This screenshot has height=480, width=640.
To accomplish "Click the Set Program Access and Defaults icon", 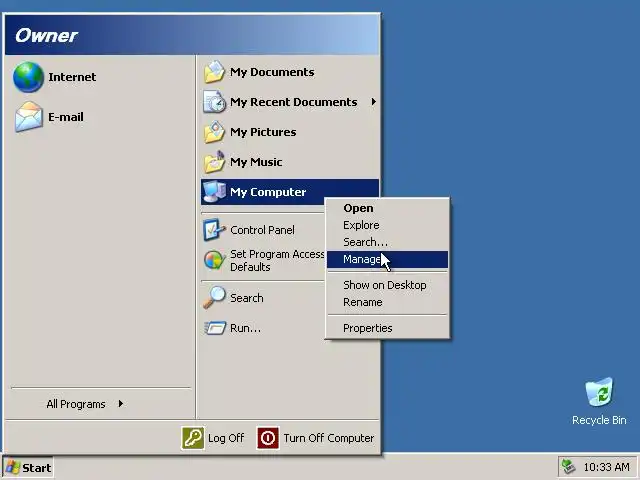I will (214, 260).
